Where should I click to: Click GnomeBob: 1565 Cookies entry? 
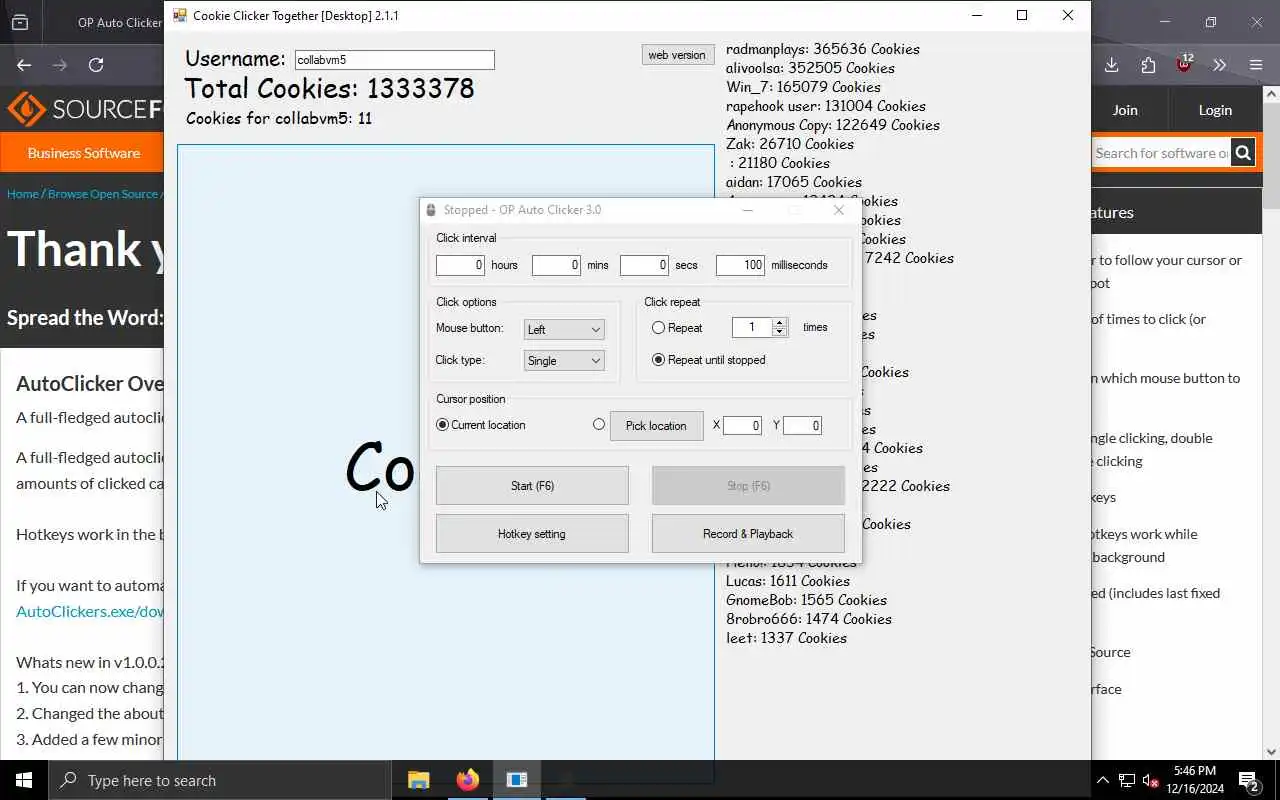[x=806, y=600]
